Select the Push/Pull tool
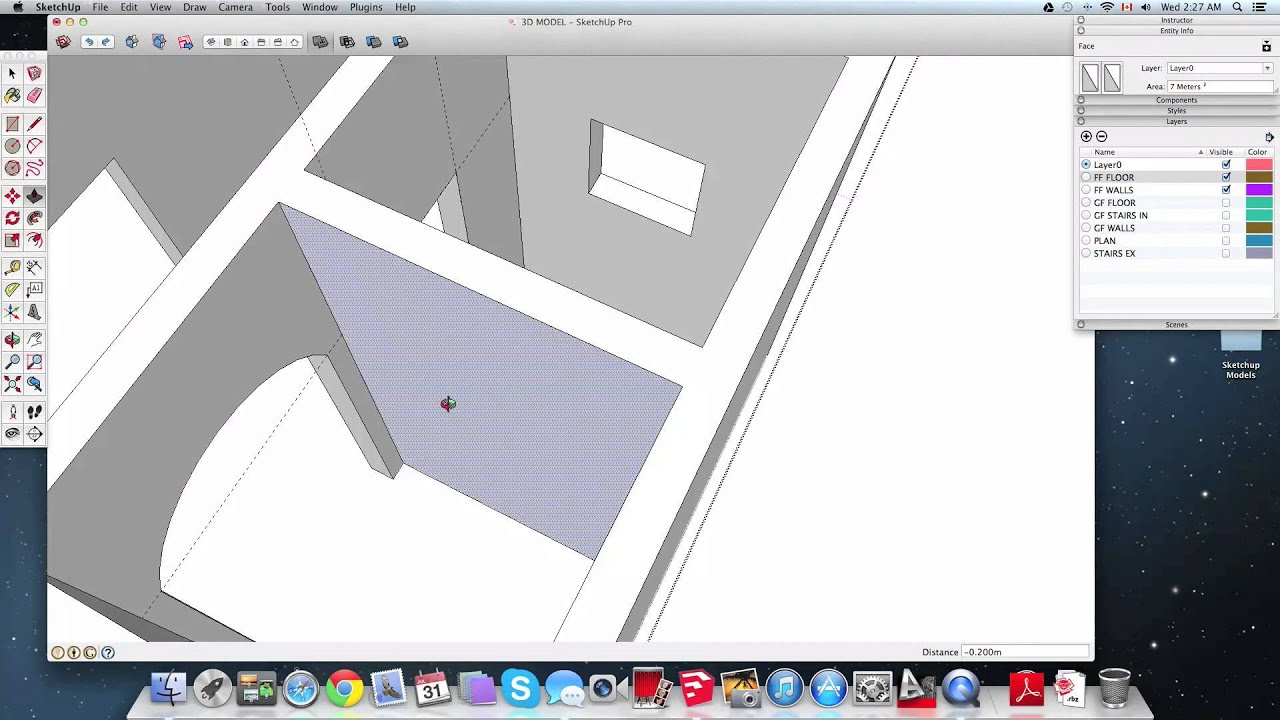 [34, 196]
